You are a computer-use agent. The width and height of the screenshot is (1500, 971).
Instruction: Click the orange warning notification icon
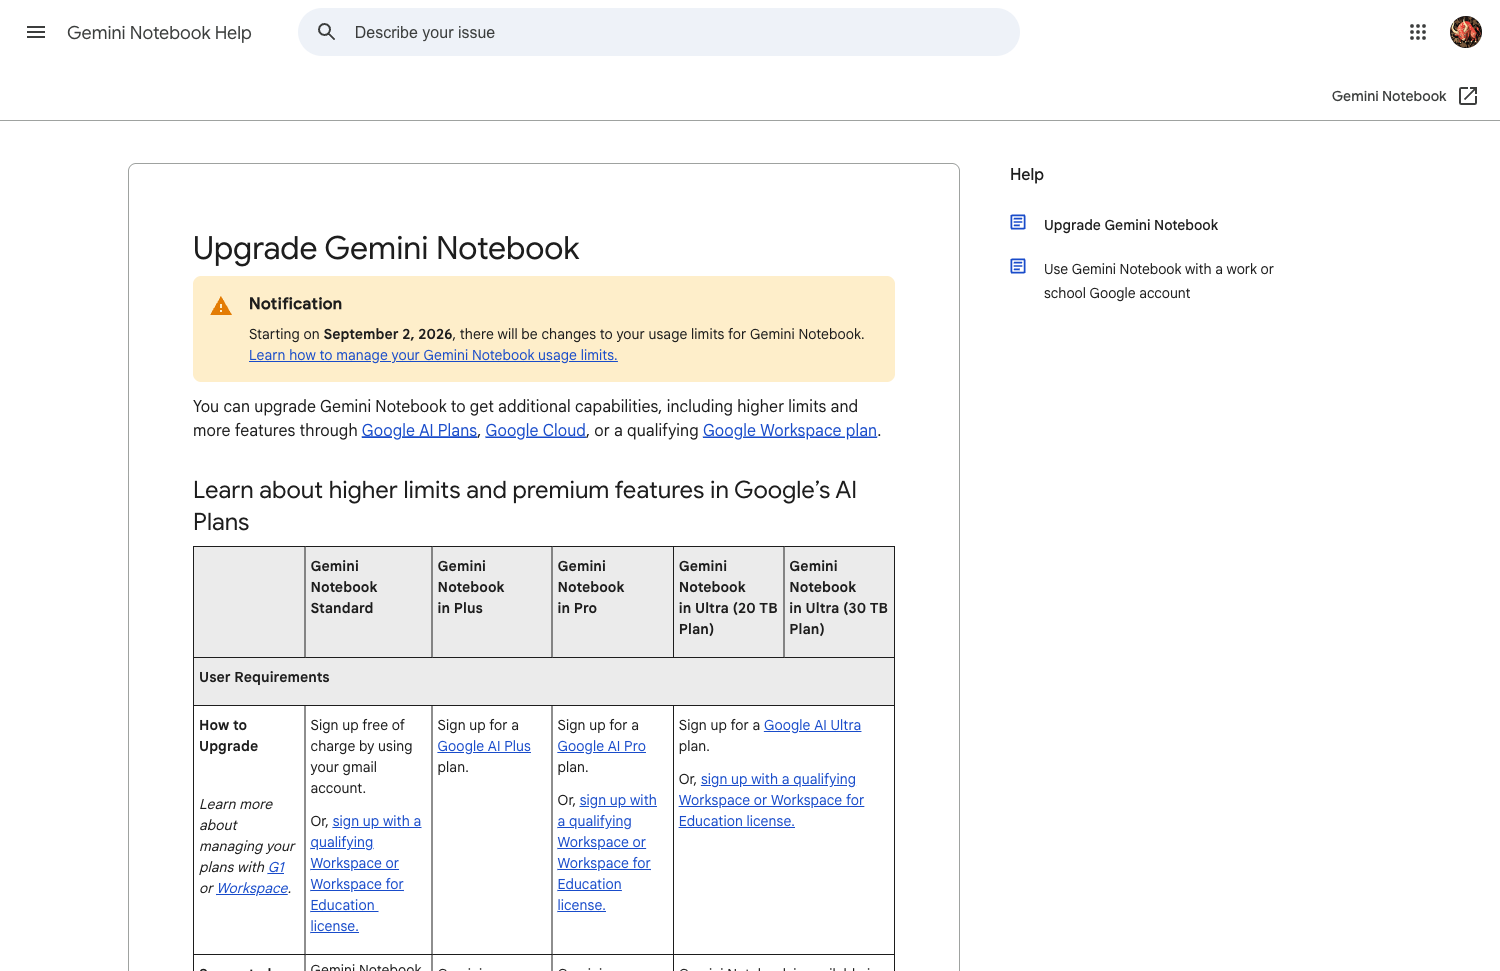click(x=221, y=306)
